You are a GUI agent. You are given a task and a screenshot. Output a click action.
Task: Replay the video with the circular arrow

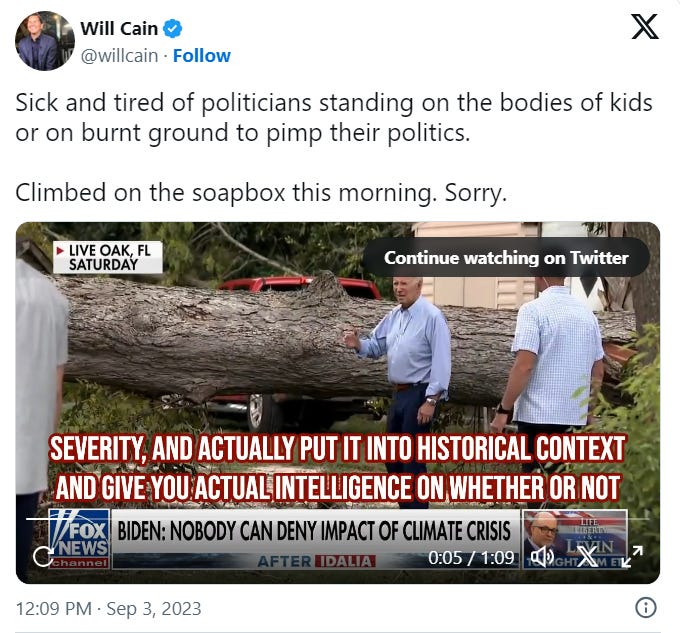[x=43, y=556]
